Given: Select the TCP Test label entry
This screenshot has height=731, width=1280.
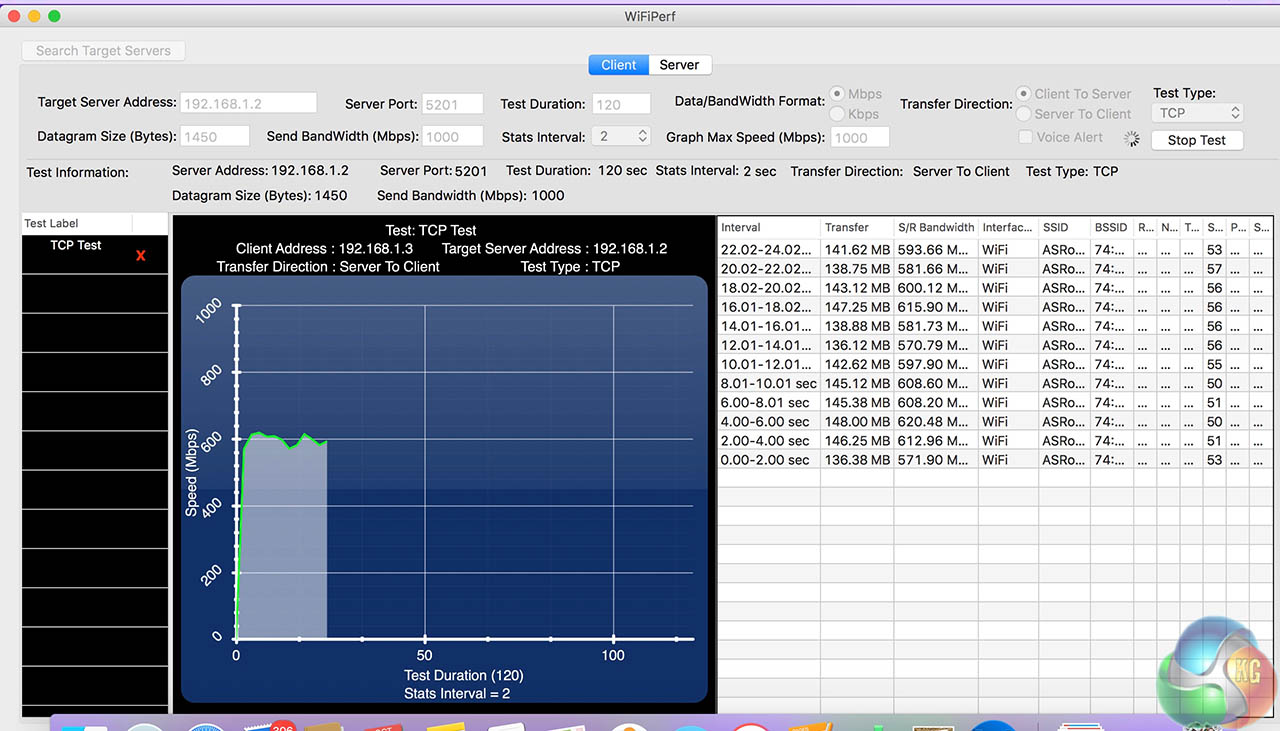Looking at the screenshot, I should 76,246.
